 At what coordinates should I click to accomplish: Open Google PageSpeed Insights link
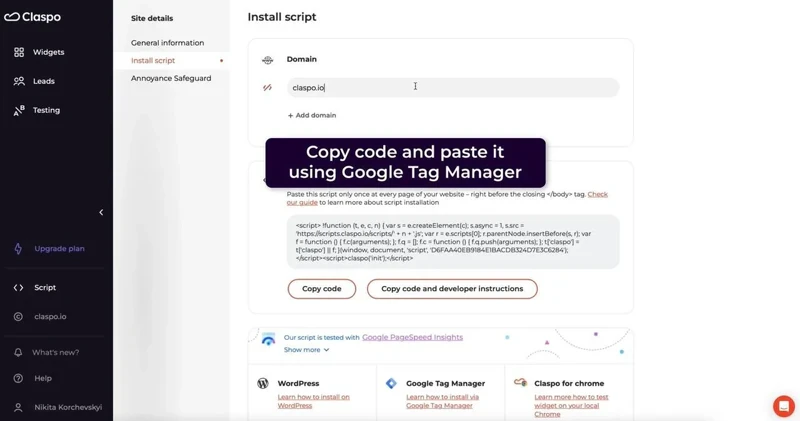[412, 337]
